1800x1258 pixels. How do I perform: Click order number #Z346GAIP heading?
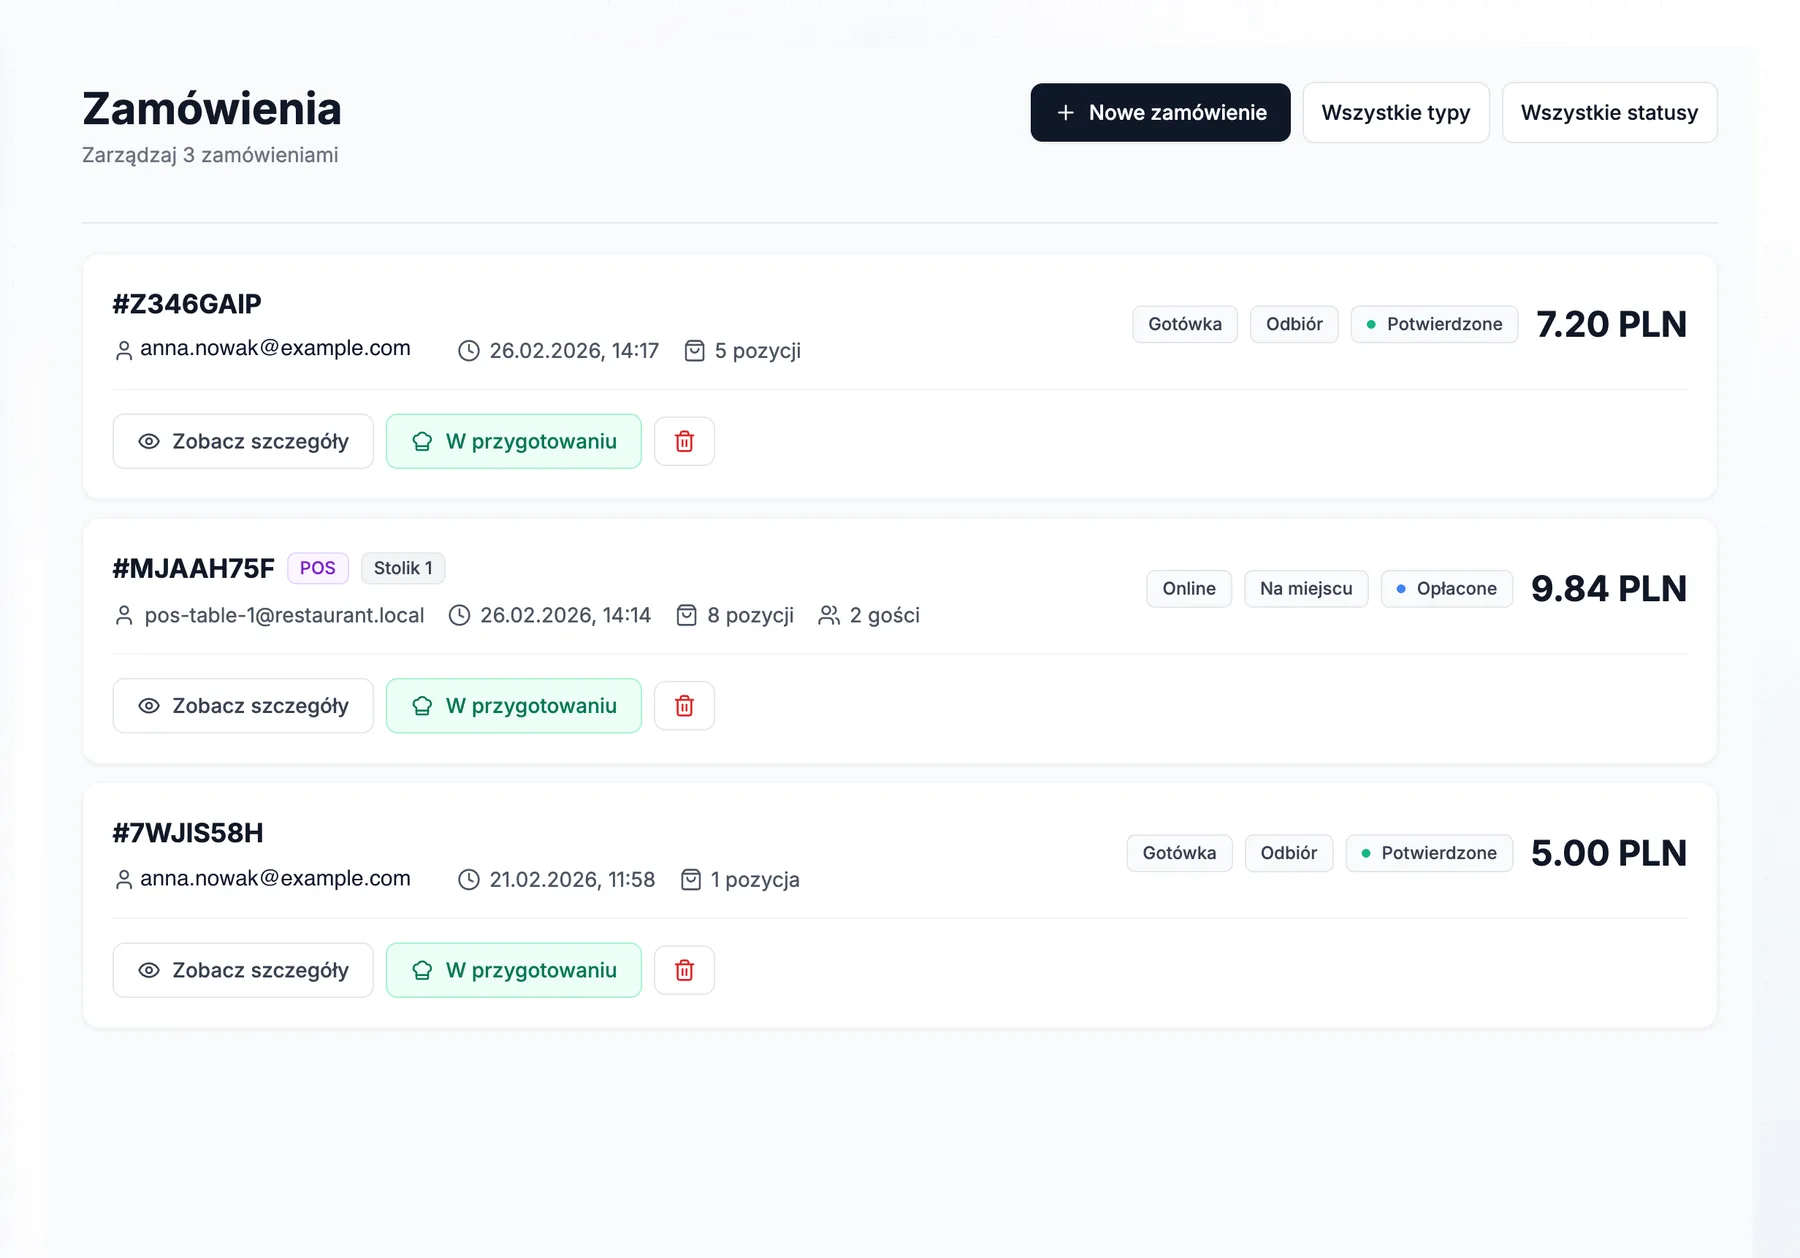pyautogui.click(x=187, y=304)
